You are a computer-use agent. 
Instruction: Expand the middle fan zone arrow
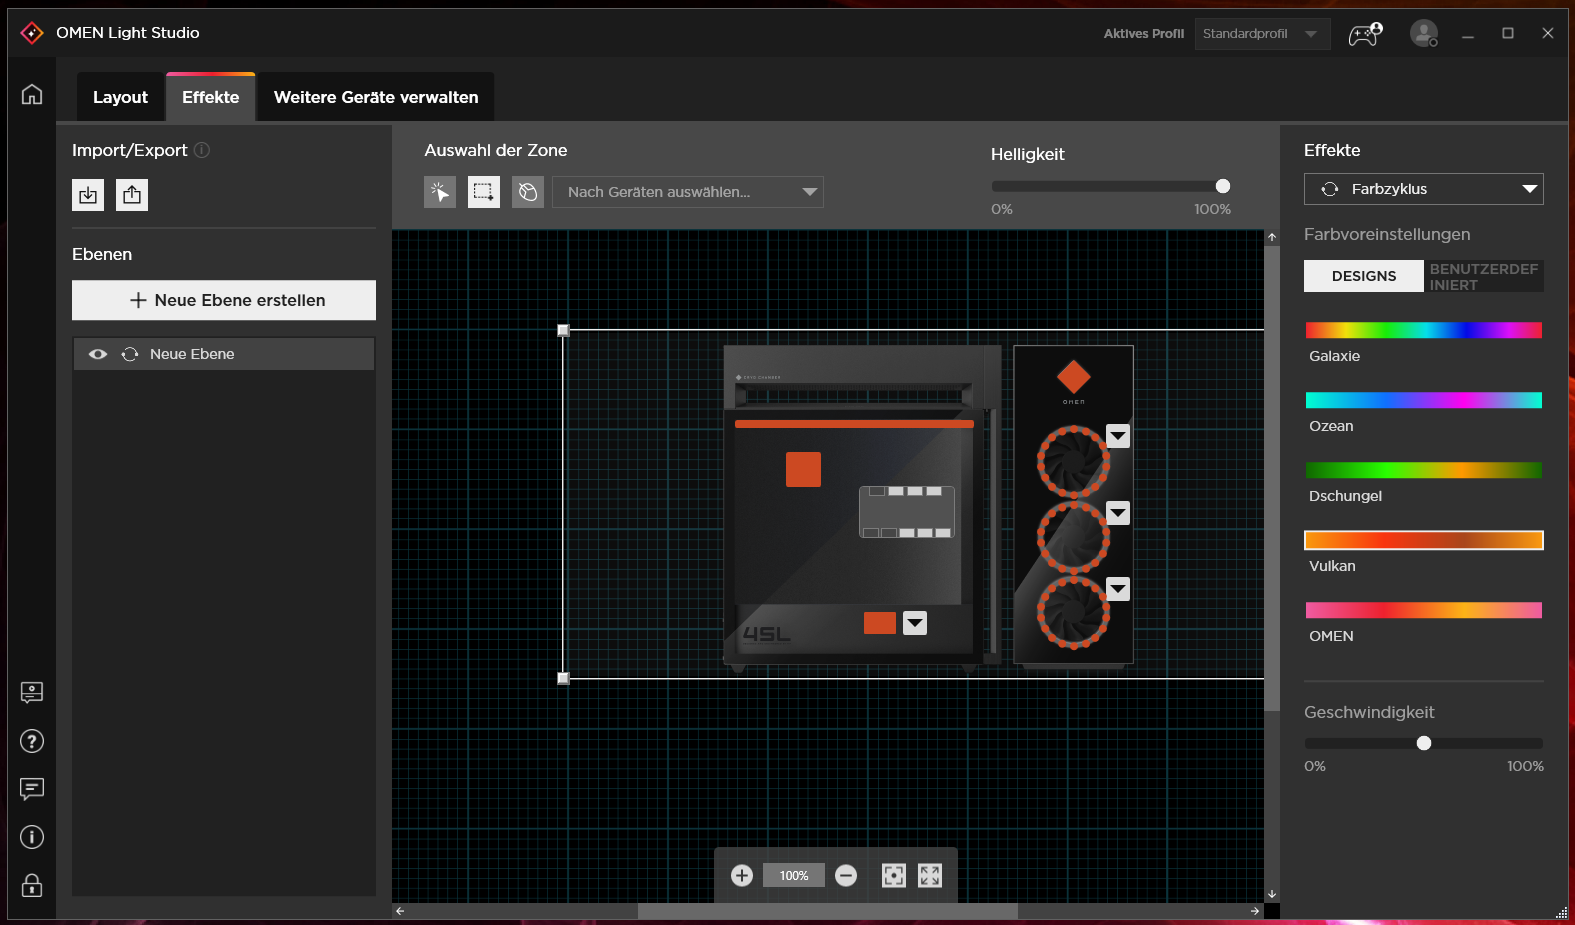coord(1118,513)
